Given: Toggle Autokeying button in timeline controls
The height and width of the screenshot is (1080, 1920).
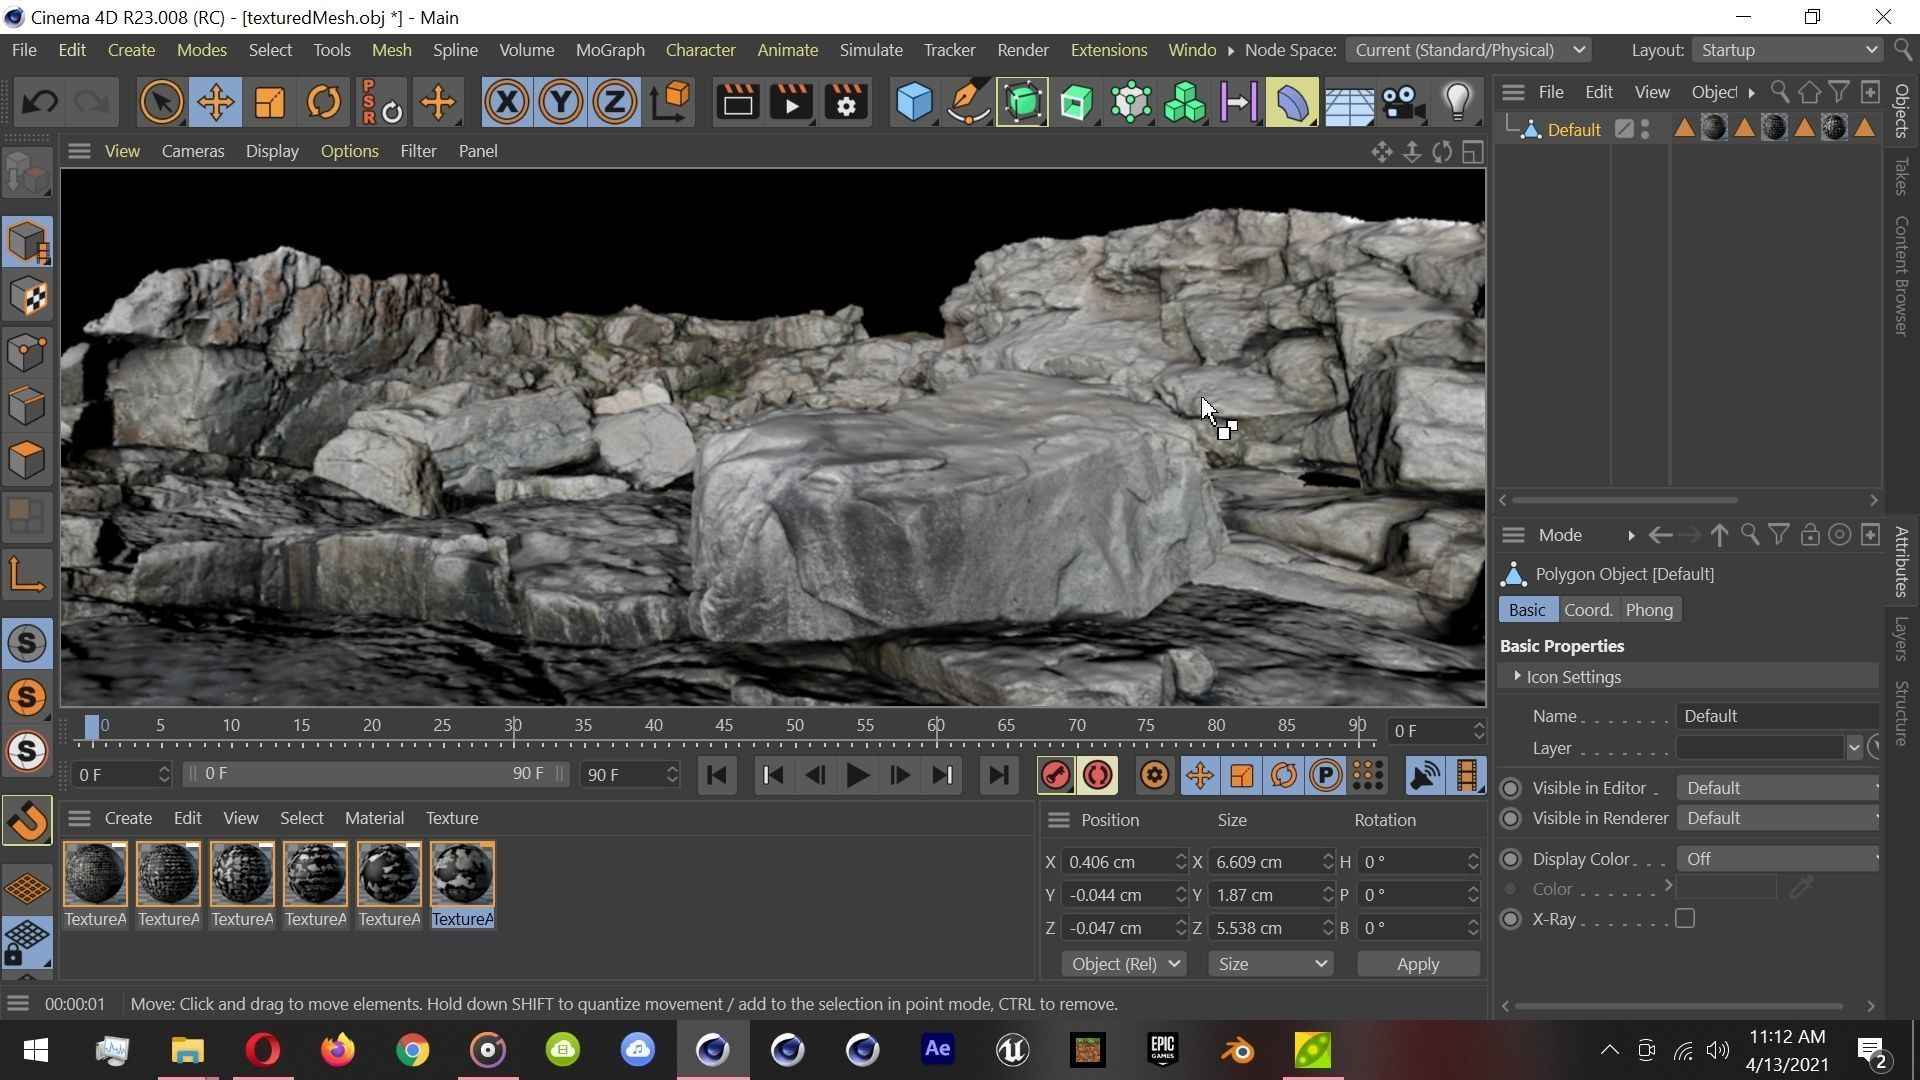Looking at the screenshot, I should [x=1097, y=775].
